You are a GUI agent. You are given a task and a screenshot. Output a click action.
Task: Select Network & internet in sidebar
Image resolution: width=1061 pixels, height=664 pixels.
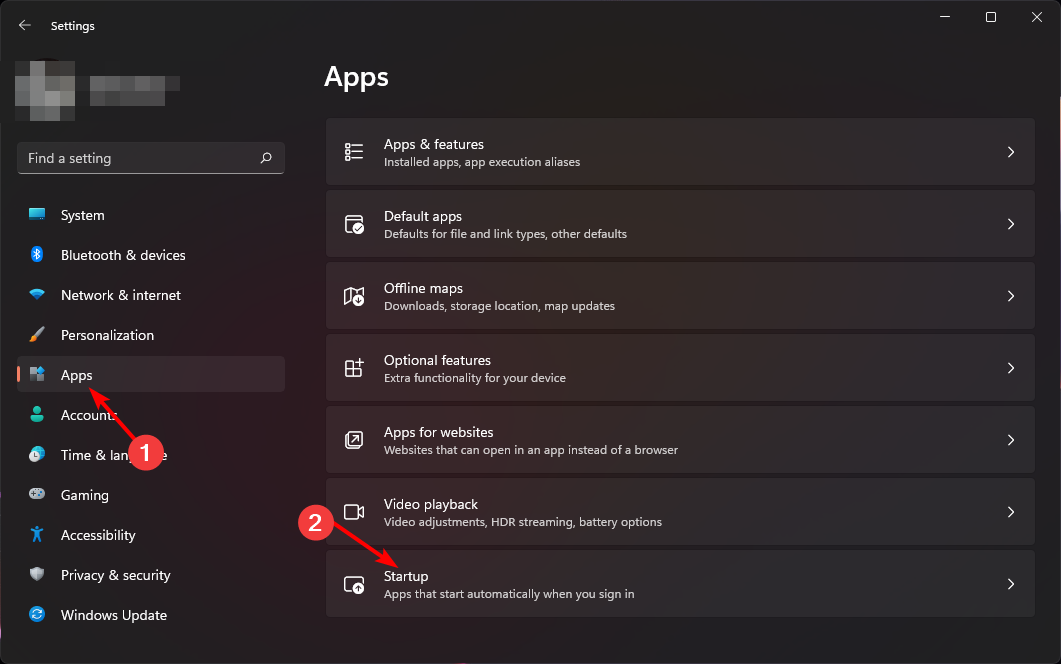(120, 295)
